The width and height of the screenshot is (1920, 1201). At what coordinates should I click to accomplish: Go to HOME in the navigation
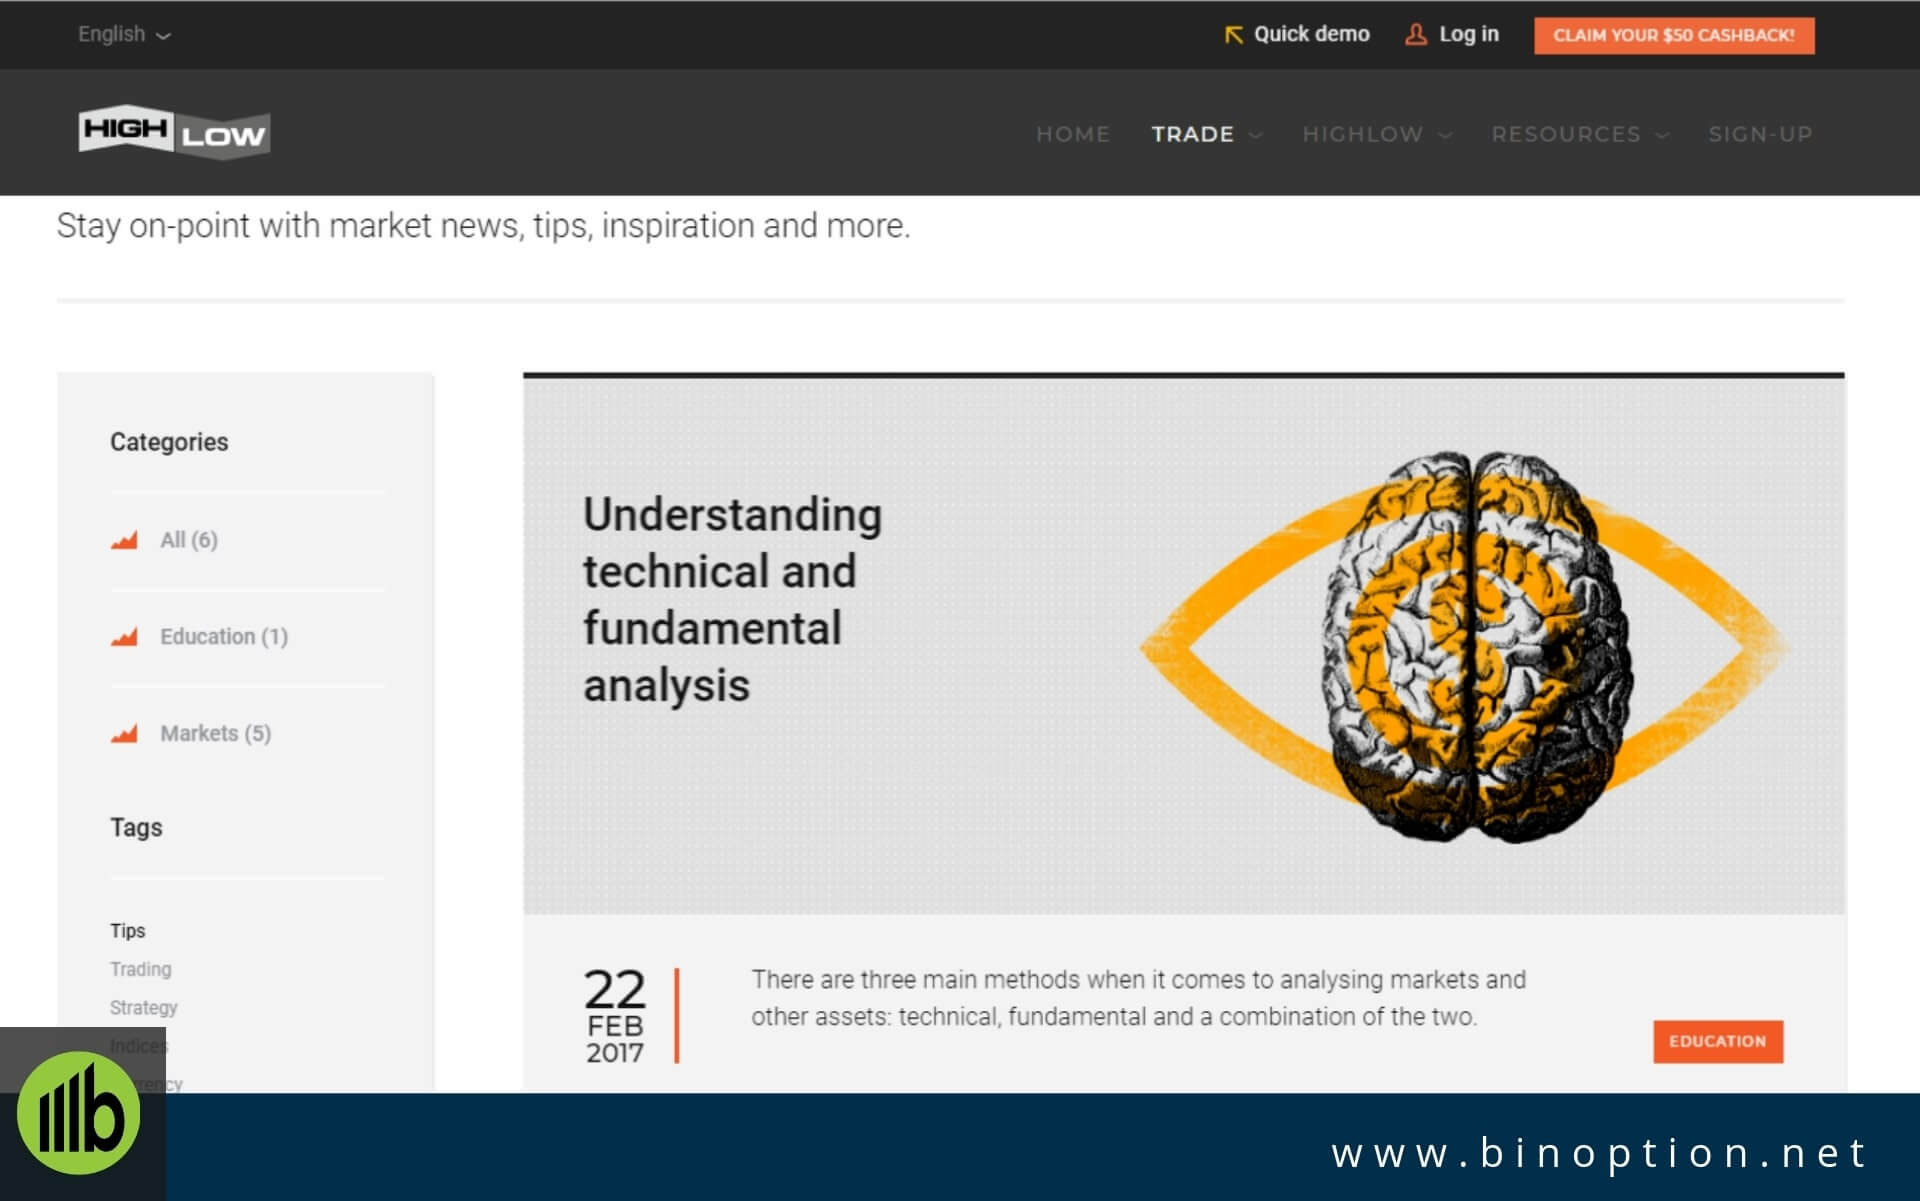tap(1073, 134)
